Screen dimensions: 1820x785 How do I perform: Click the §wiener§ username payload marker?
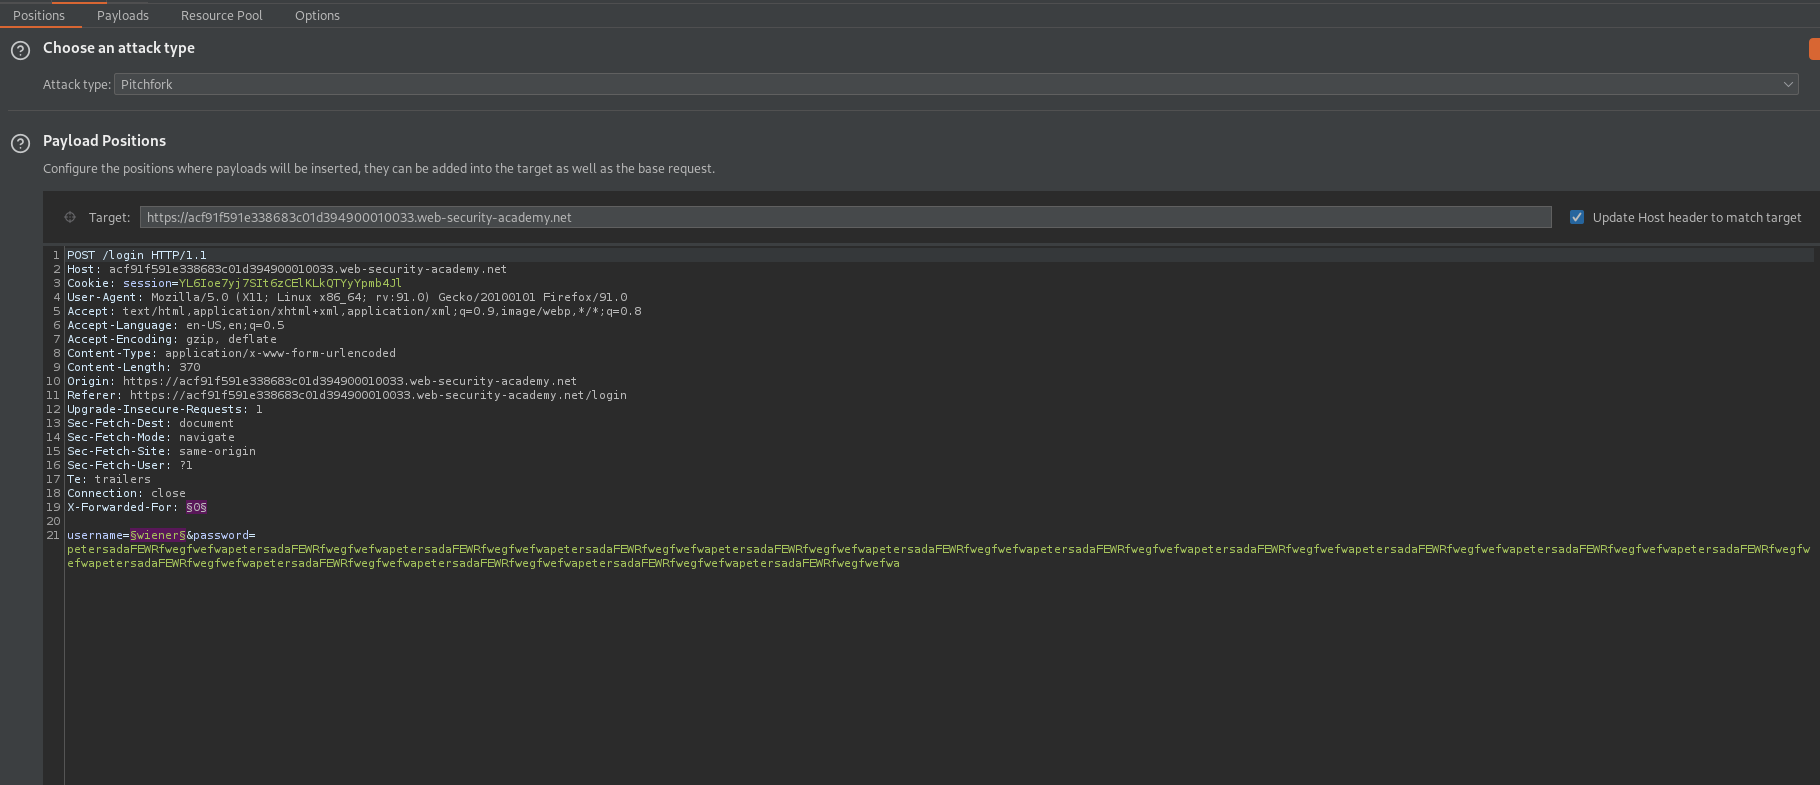tap(158, 535)
